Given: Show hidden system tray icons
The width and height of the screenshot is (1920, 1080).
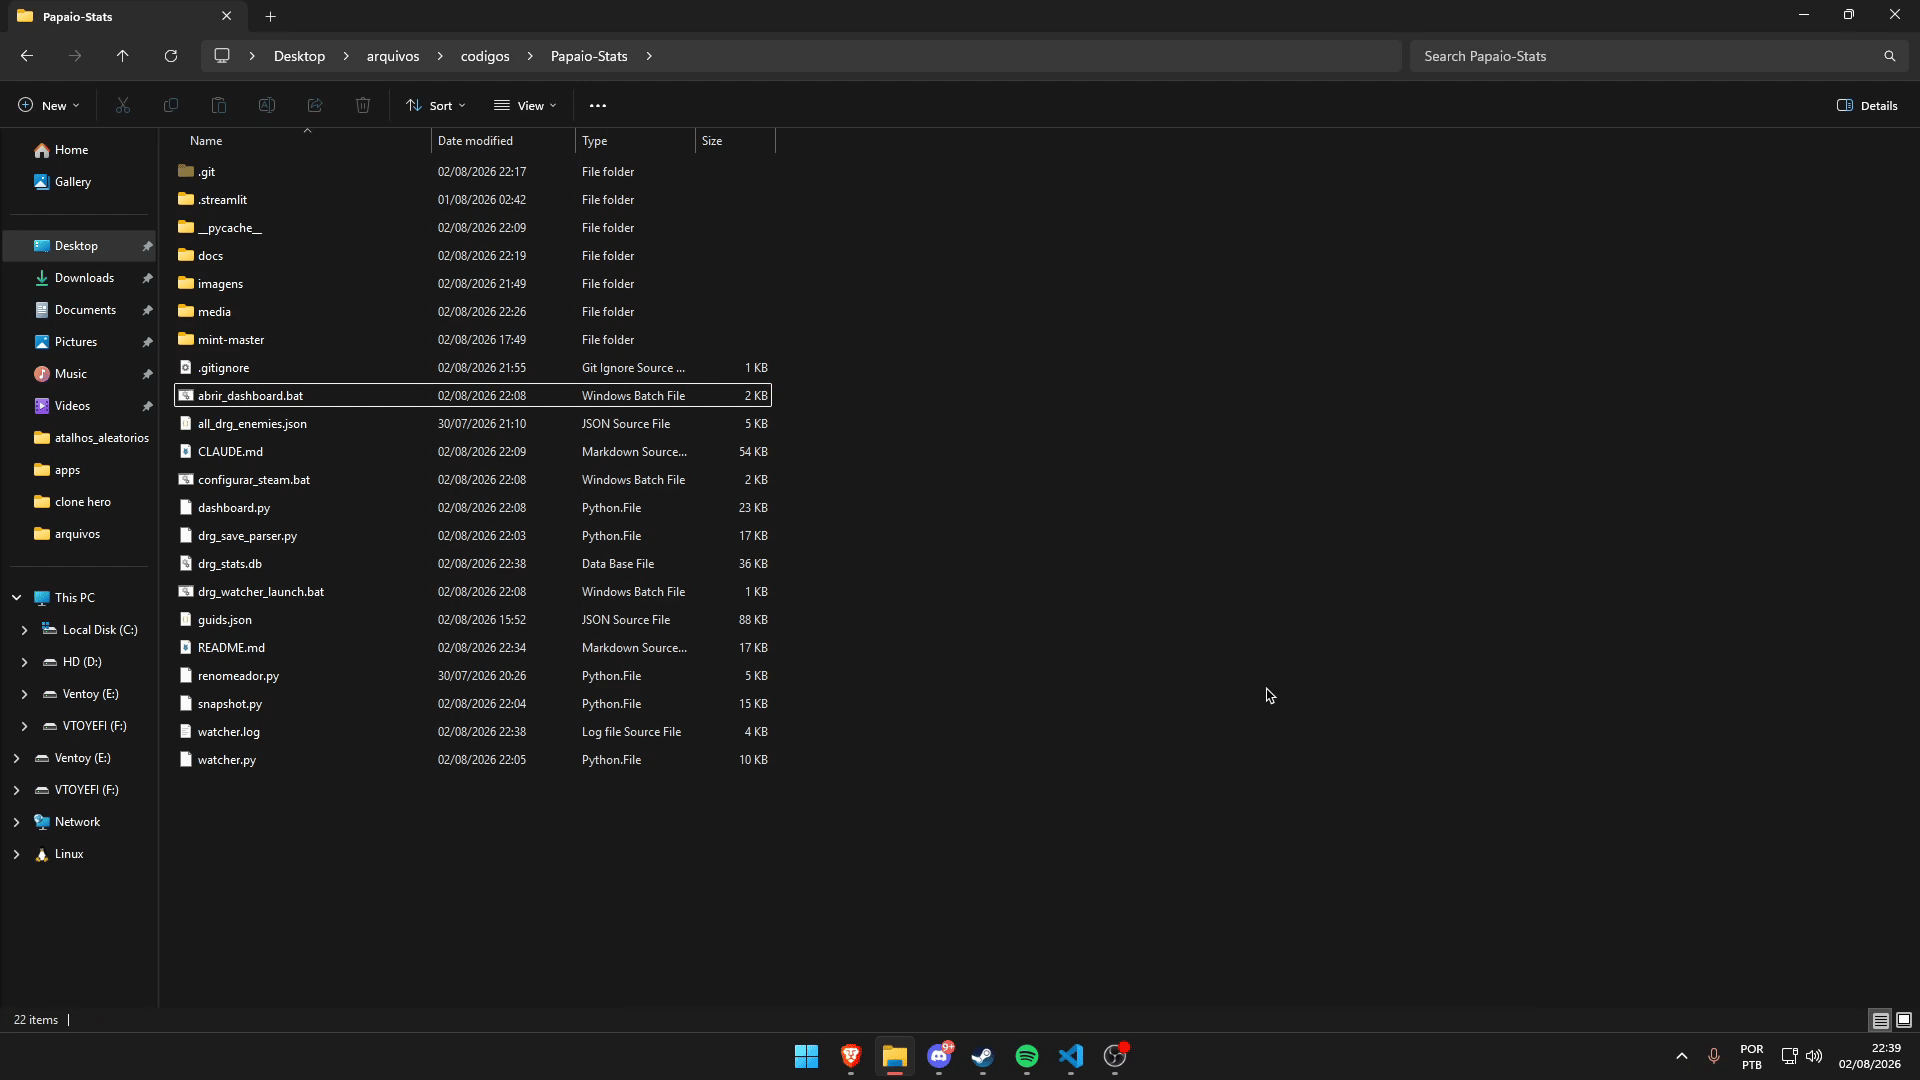Looking at the screenshot, I should [x=1681, y=1056].
